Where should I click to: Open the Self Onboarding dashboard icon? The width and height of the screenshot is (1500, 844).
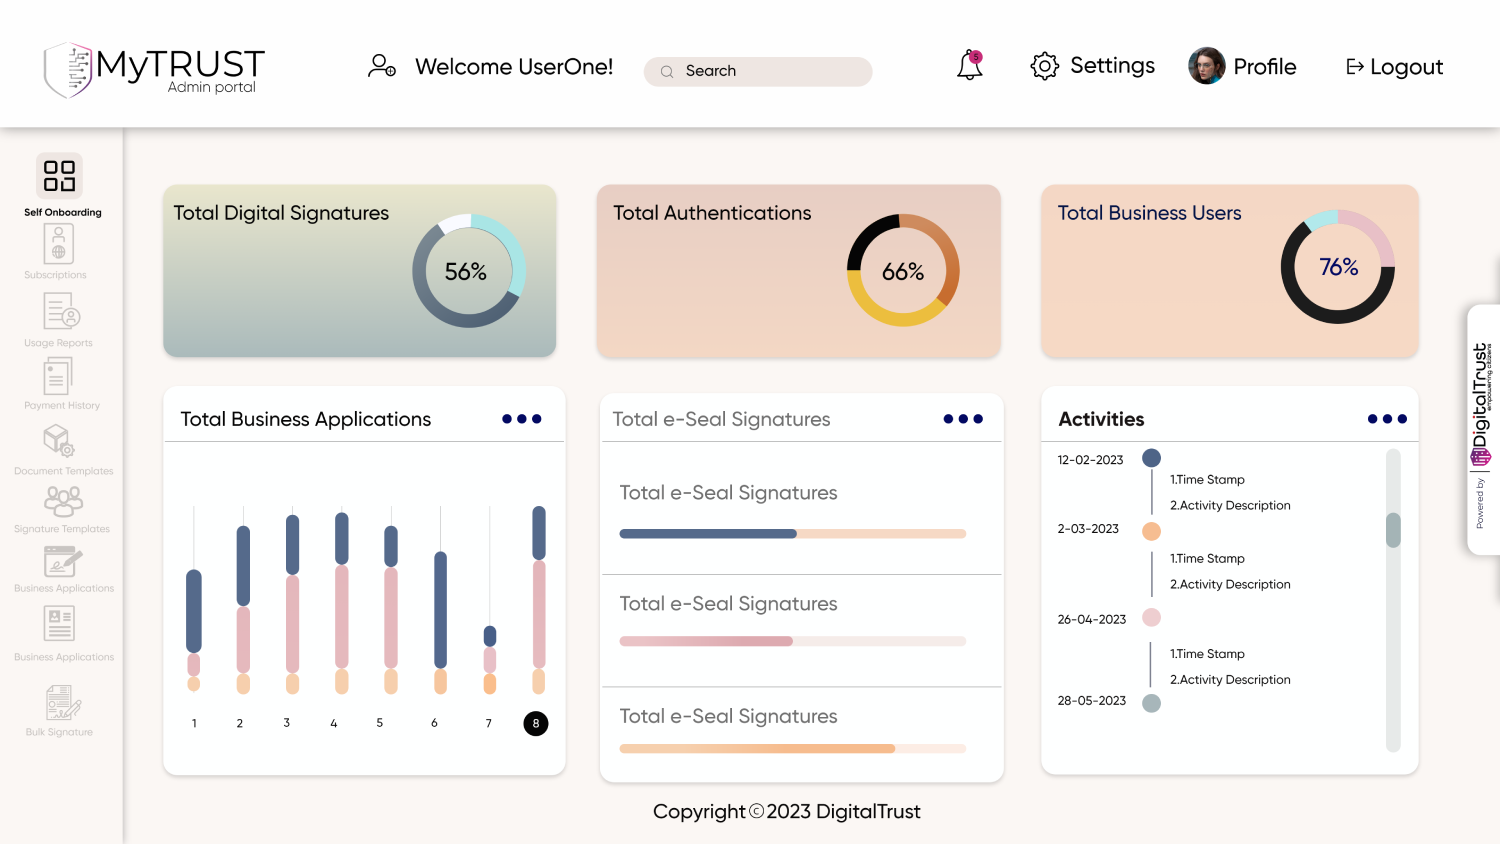coord(59,176)
